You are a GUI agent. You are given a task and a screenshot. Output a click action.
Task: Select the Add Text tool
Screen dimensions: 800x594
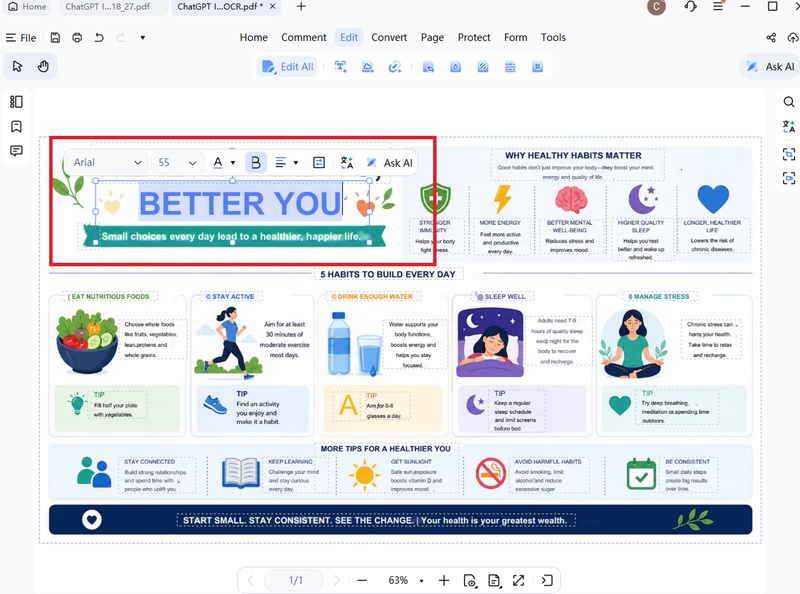pos(340,66)
